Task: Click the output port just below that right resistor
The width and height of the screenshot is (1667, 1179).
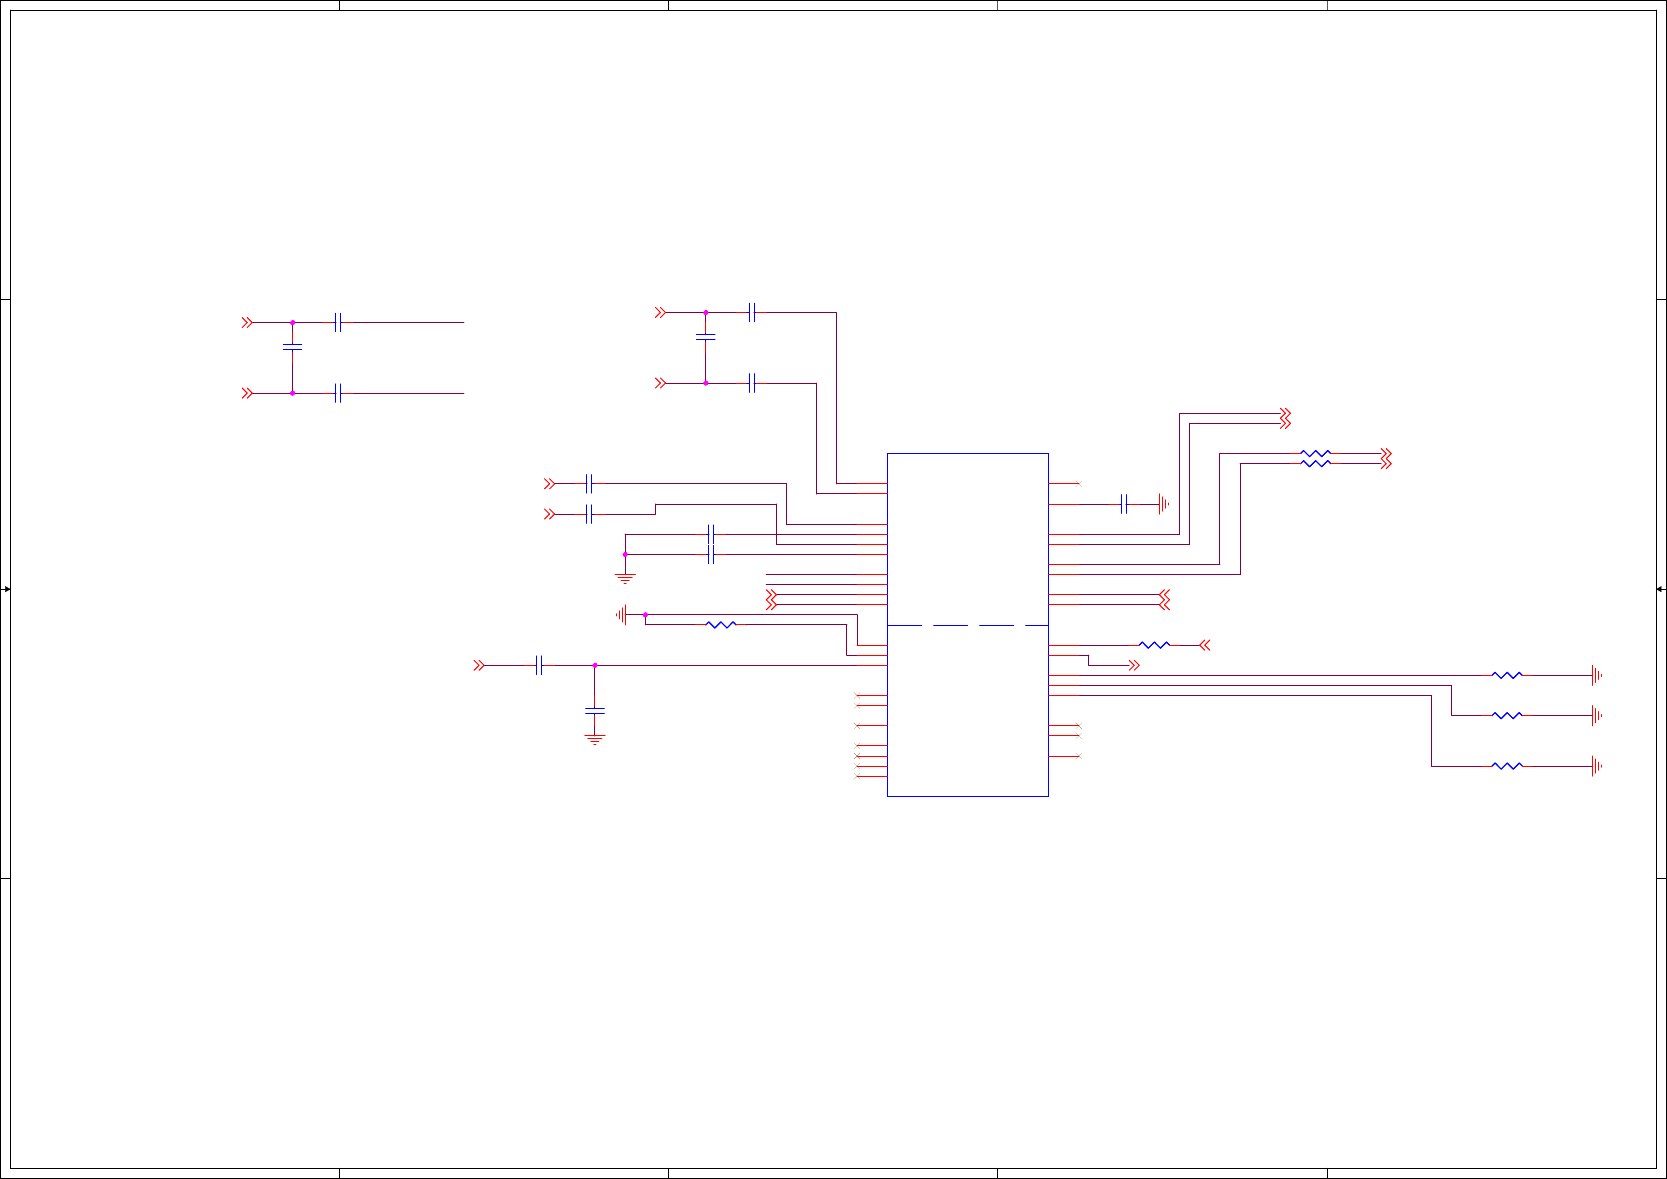Action: click(x=1134, y=665)
